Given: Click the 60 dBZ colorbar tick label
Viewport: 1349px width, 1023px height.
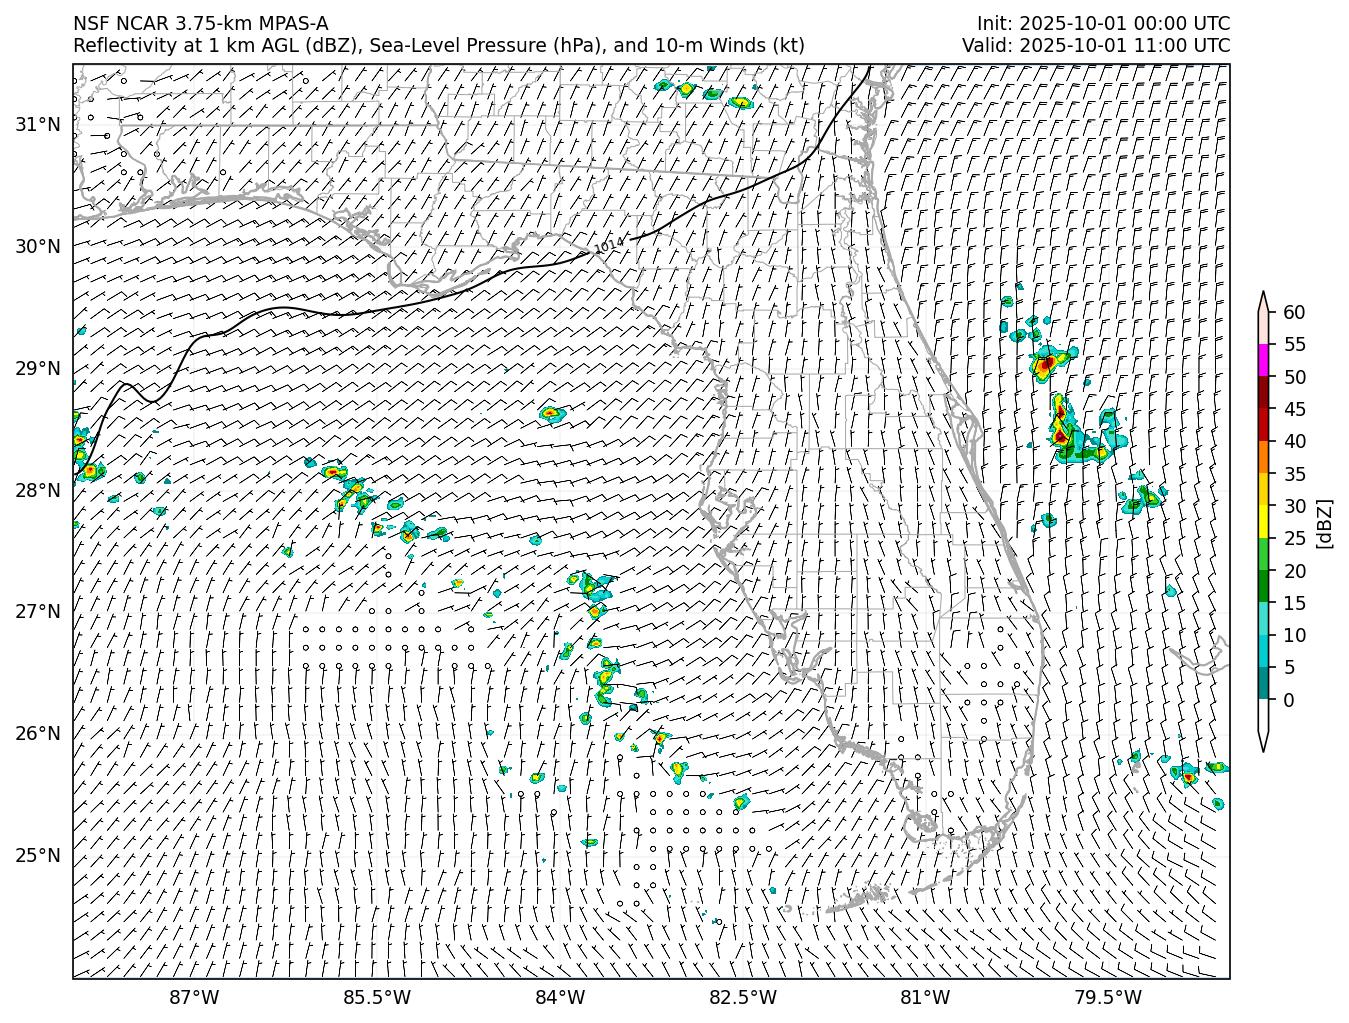Looking at the screenshot, I should pyautogui.click(x=1293, y=312).
